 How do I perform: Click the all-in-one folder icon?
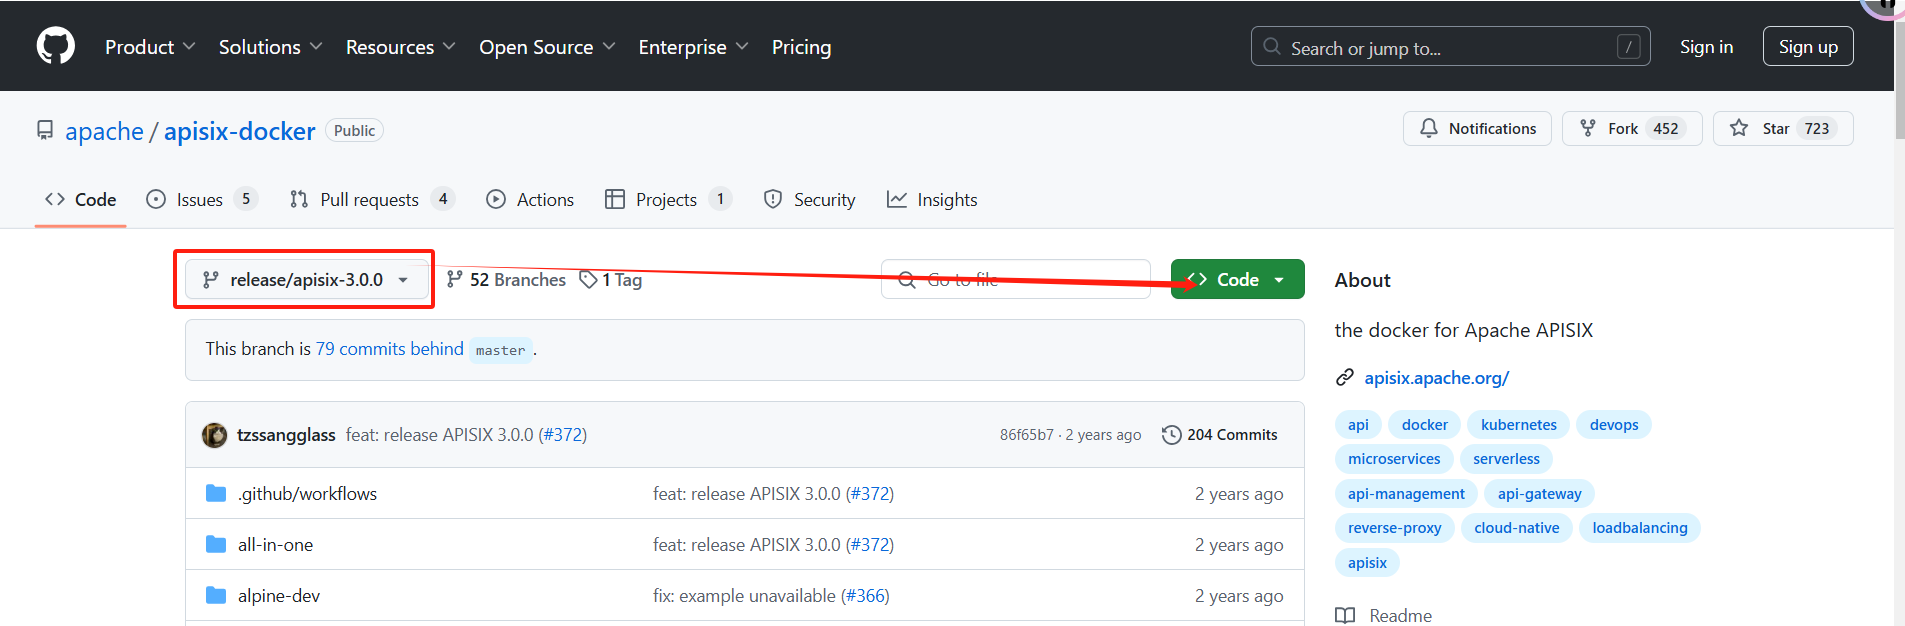tap(216, 544)
